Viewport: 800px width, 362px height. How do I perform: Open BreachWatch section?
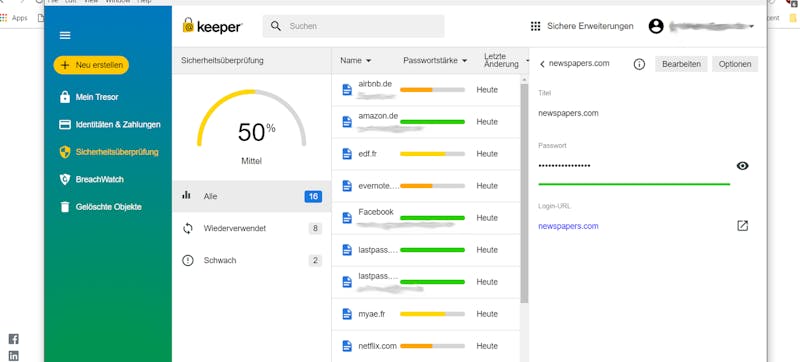99,179
